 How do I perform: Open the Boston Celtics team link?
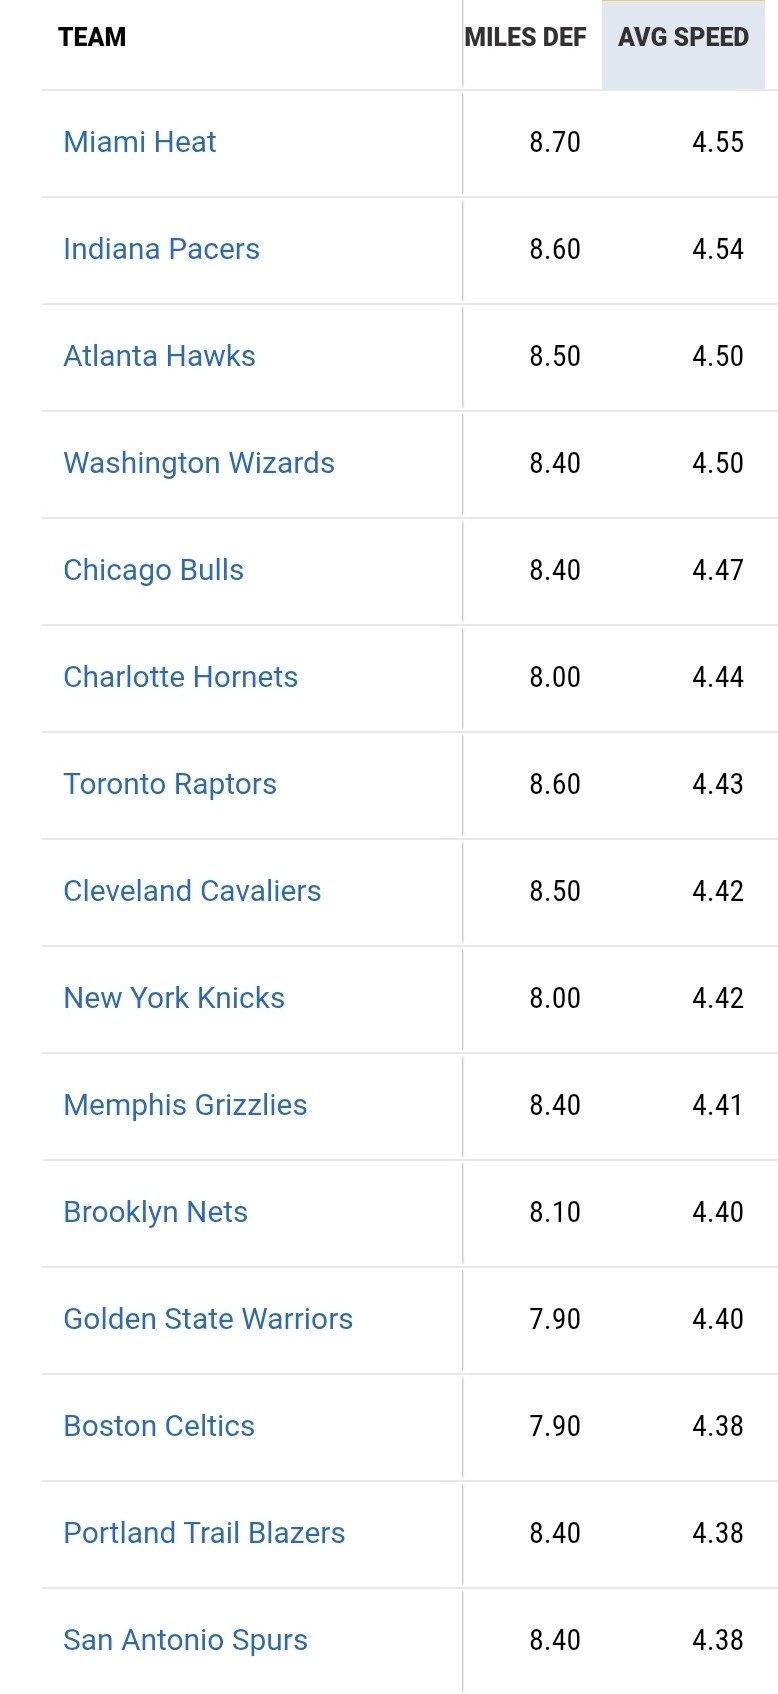pyautogui.click(x=159, y=1426)
